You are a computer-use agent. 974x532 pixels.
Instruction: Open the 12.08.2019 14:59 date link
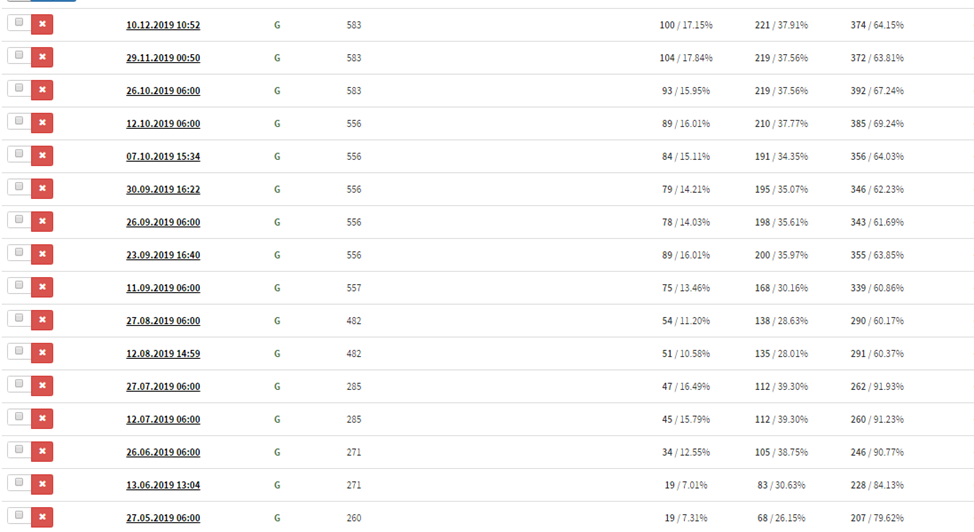(x=163, y=354)
